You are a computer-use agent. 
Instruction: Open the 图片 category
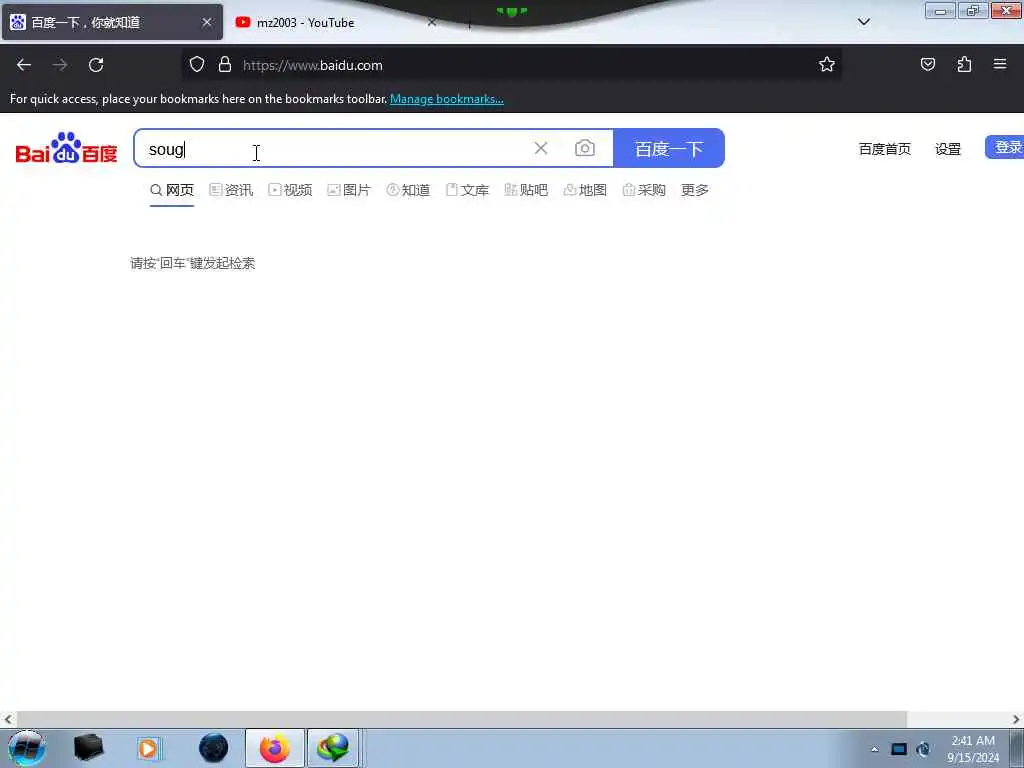(349, 190)
